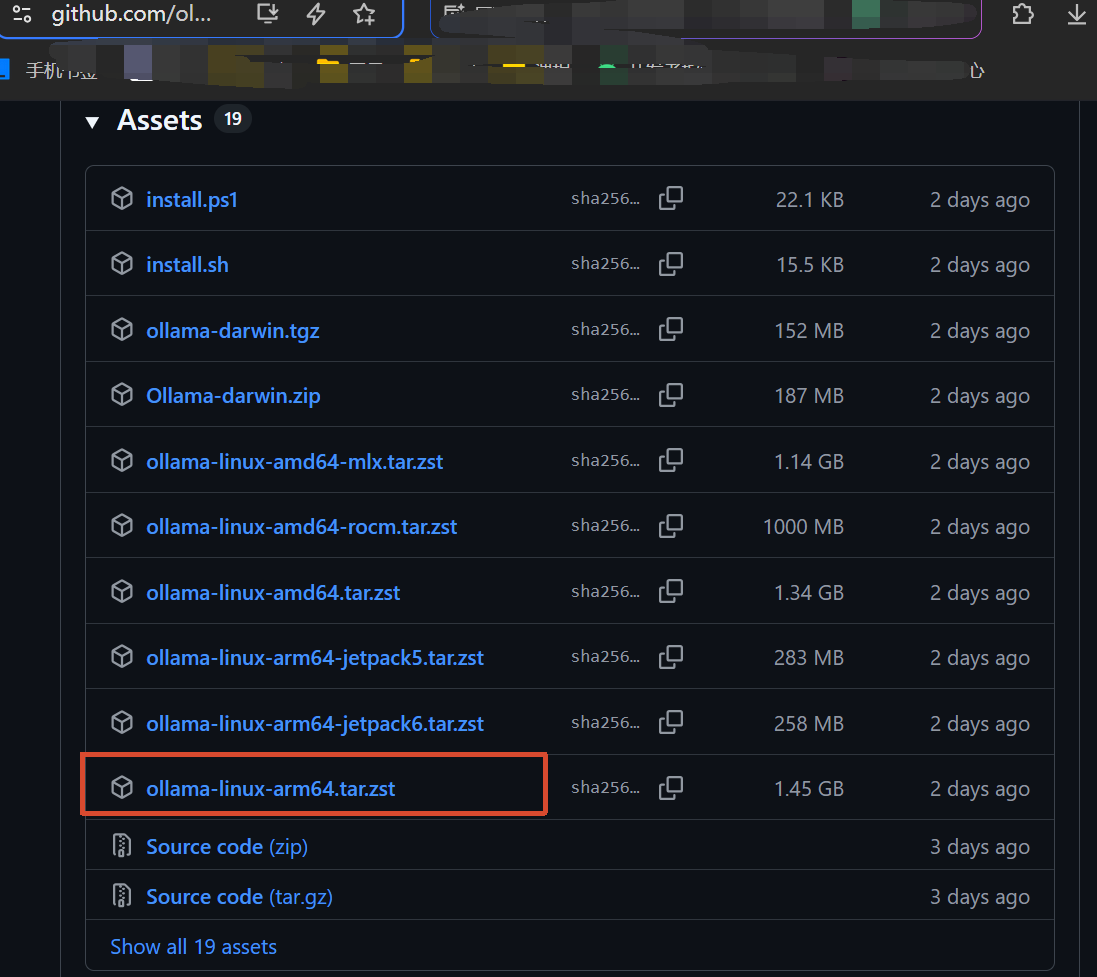The width and height of the screenshot is (1097, 977).
Task: Download Source code (tar.gz)
Action: 239,897
